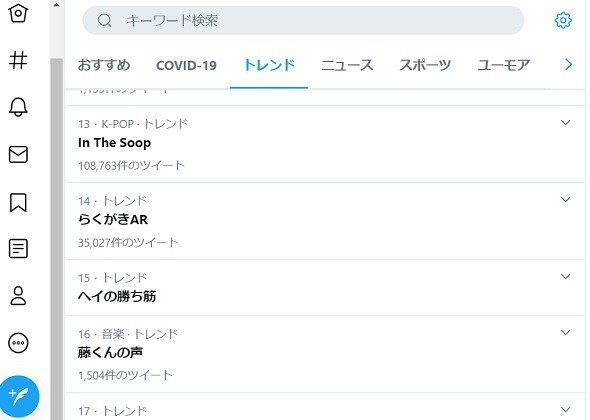Open the Lists icon in sidebar
590x420 pixels.
click(x=18, y=249)
